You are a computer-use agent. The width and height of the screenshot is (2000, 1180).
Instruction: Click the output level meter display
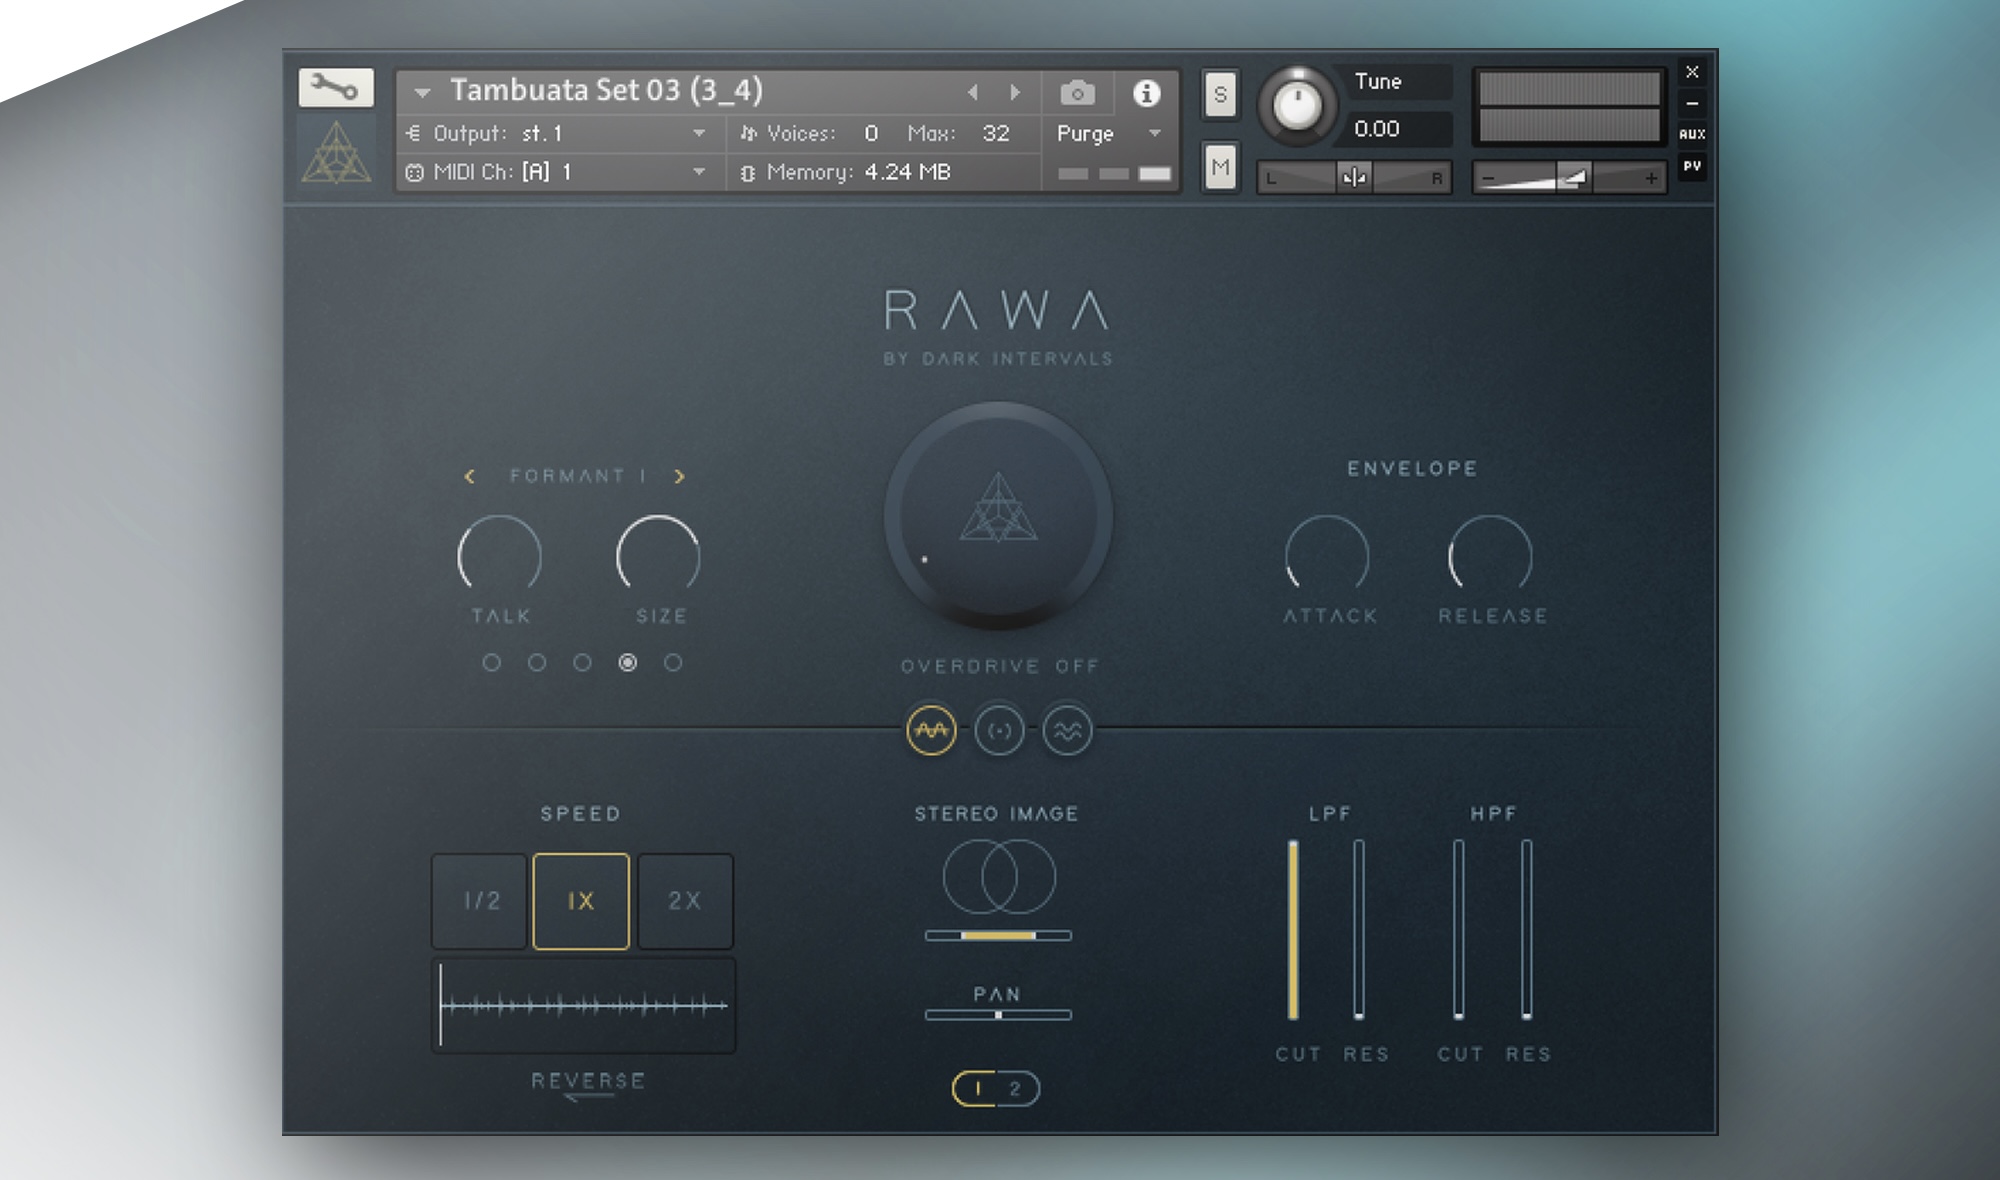pyautogui.click(x=1569, y=106)
